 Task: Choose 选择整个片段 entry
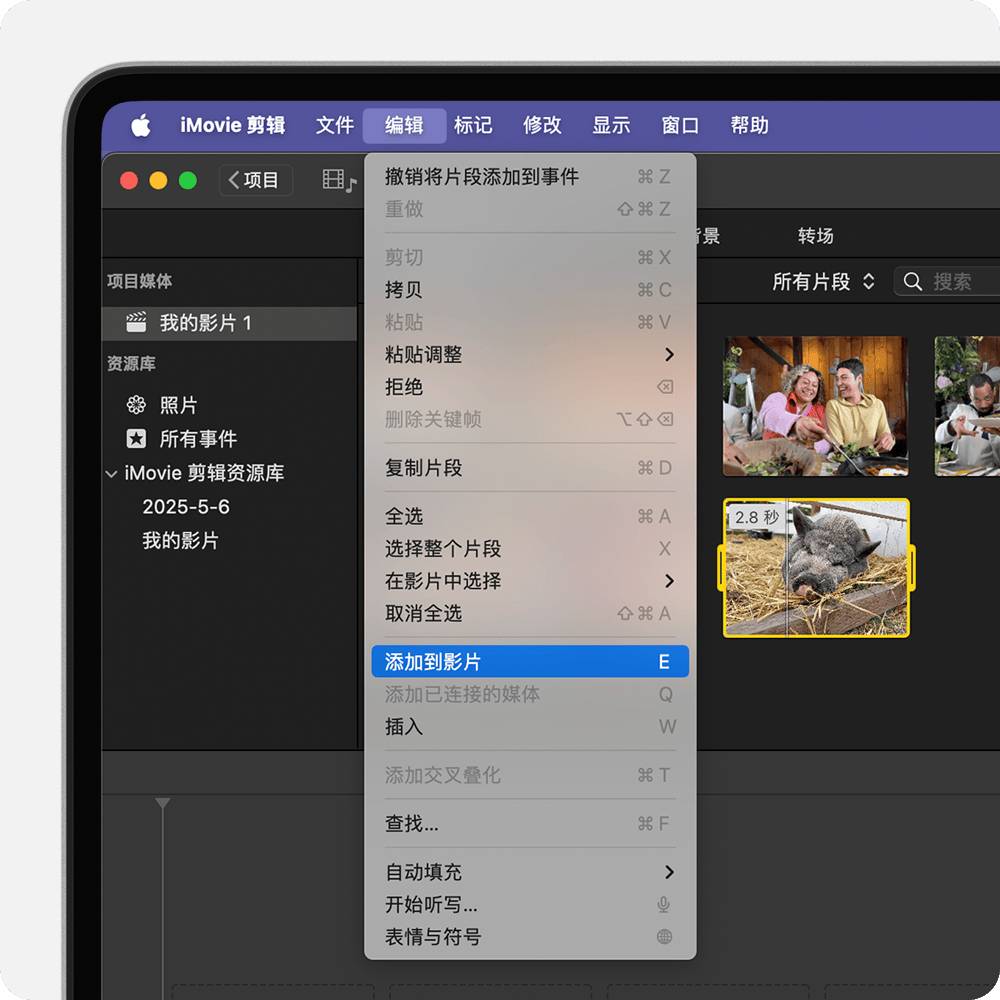[x=529, y=548]
